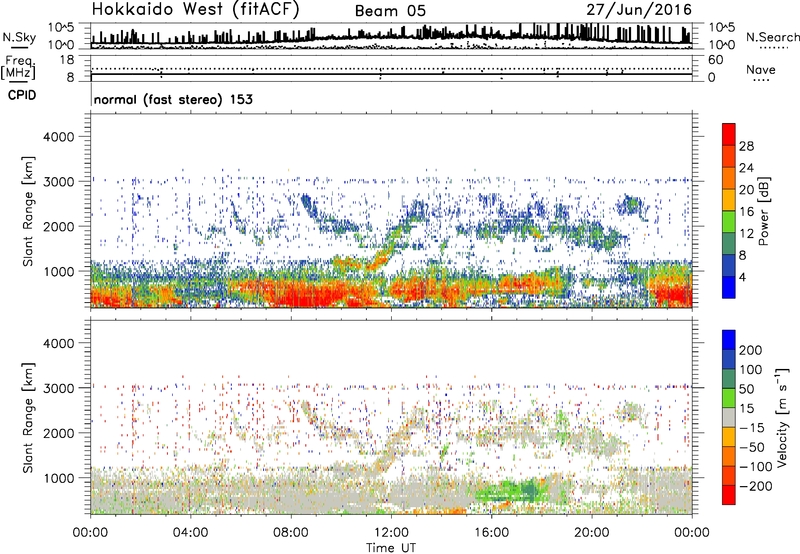Screen dimensions: 800x554
Task: Click the 'Nave' legend label
Action: [x=761, y=69]
